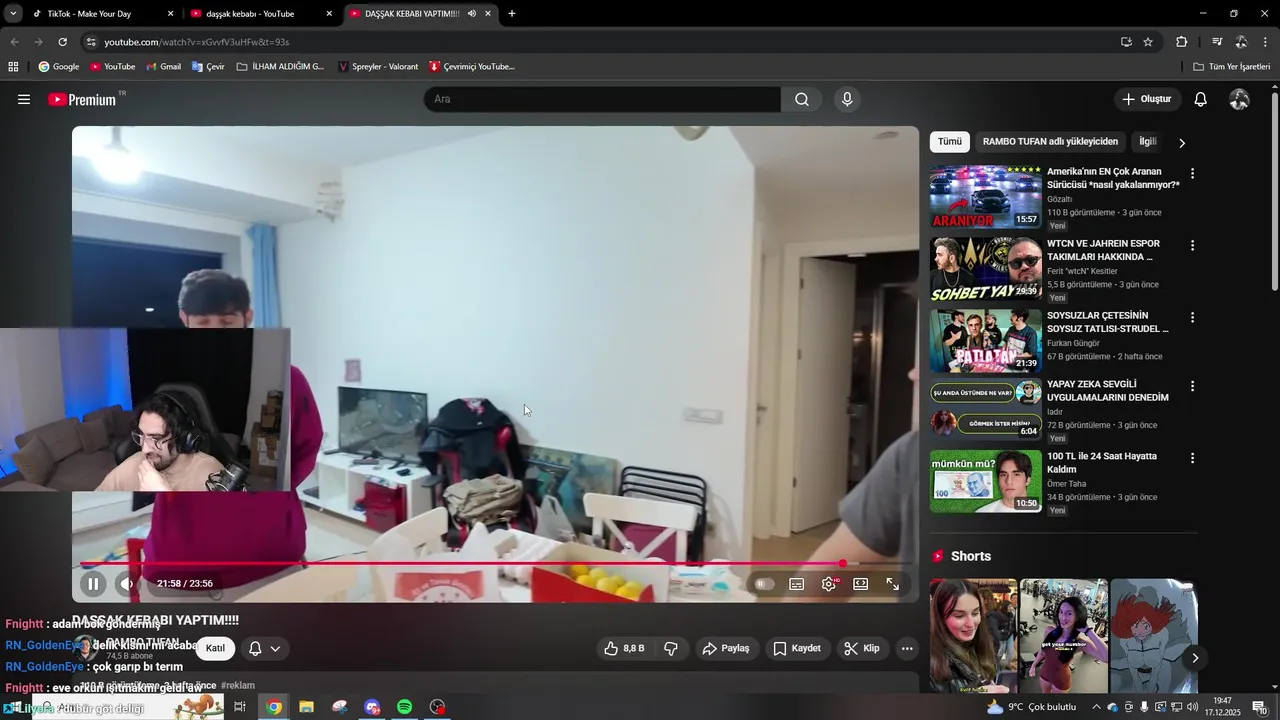The width and height of the screenshot is (1280, 720).
Task: Open the 'Spreyler - Valorant' bookmark
Action: [x=378, y=67]
